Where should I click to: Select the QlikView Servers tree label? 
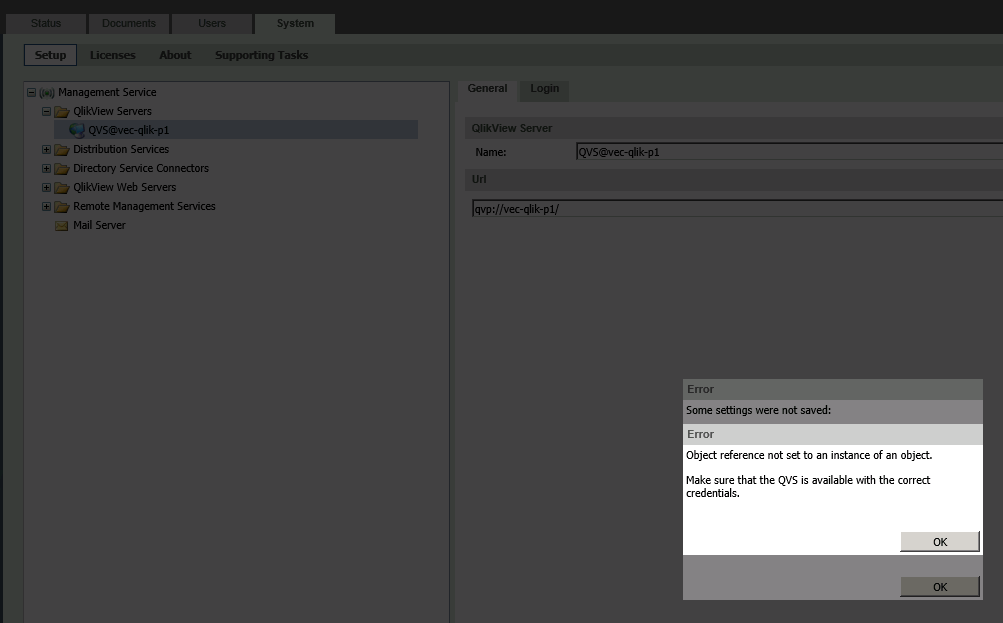pyautogui.click(x=112, y=111)
